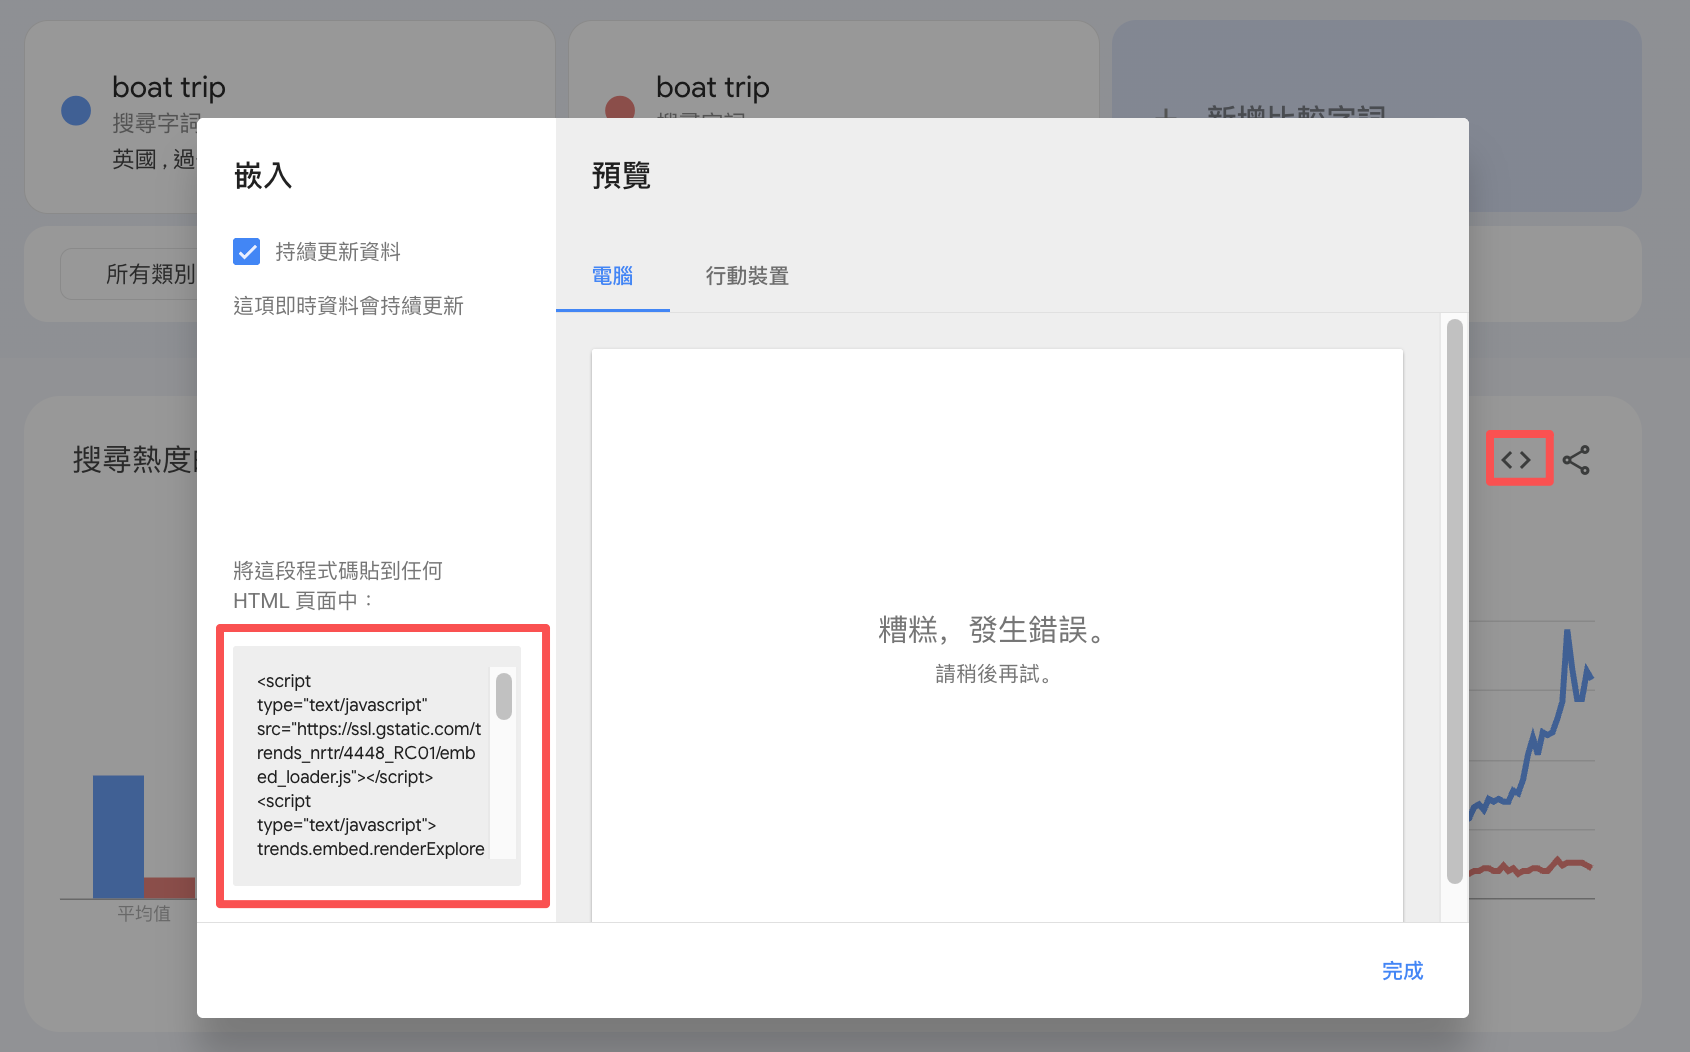Click the blue bar in average chart
The width and height of the screenshot is (1690, 1052).
click(118, 837)
